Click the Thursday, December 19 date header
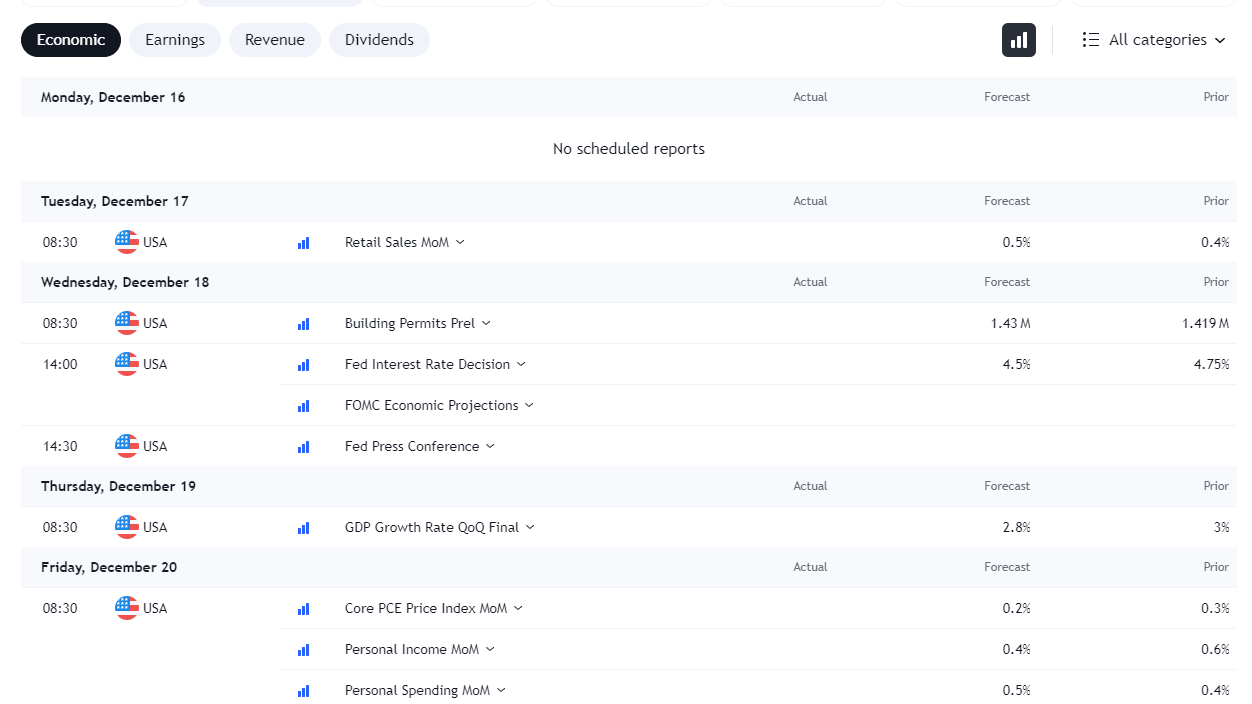Screen dimensions: 1252x704 (118, 486)
